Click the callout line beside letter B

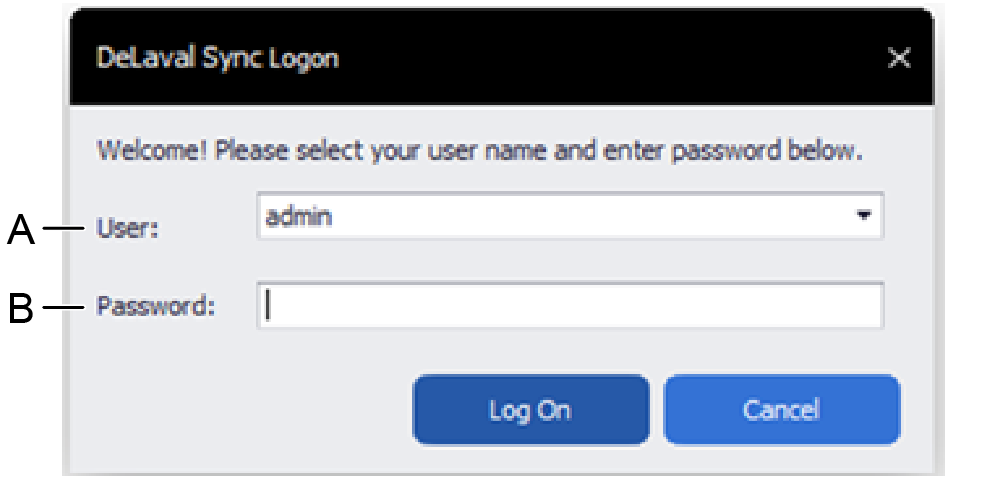(66, 307)
